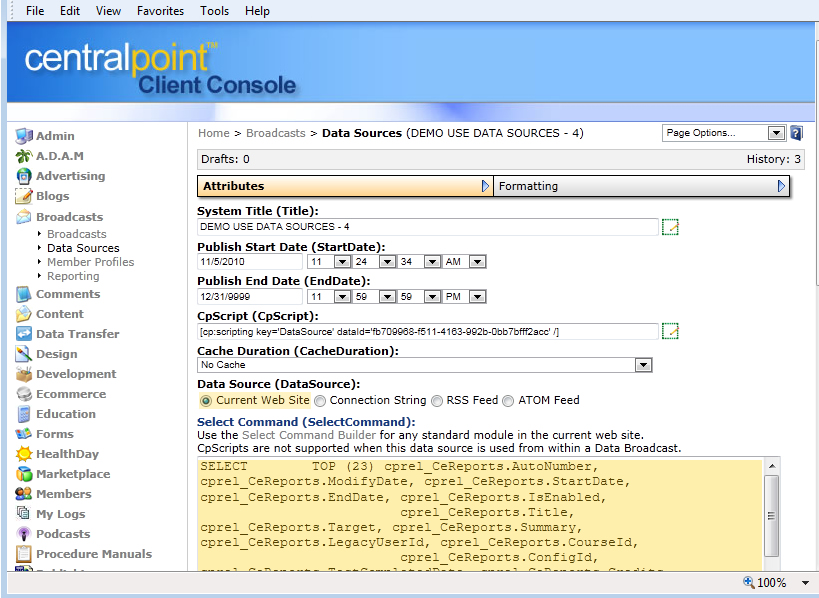This screenshot has height=598, width=819.
Task: Click the edit icon beside System Title
Action: [670, 227]
